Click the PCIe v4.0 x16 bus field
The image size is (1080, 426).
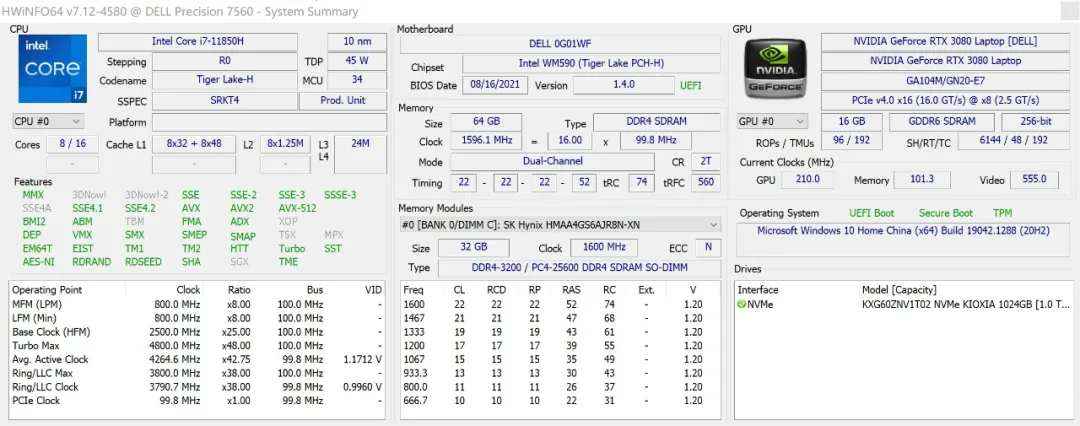pyautogui.click(x=945, y=101)
